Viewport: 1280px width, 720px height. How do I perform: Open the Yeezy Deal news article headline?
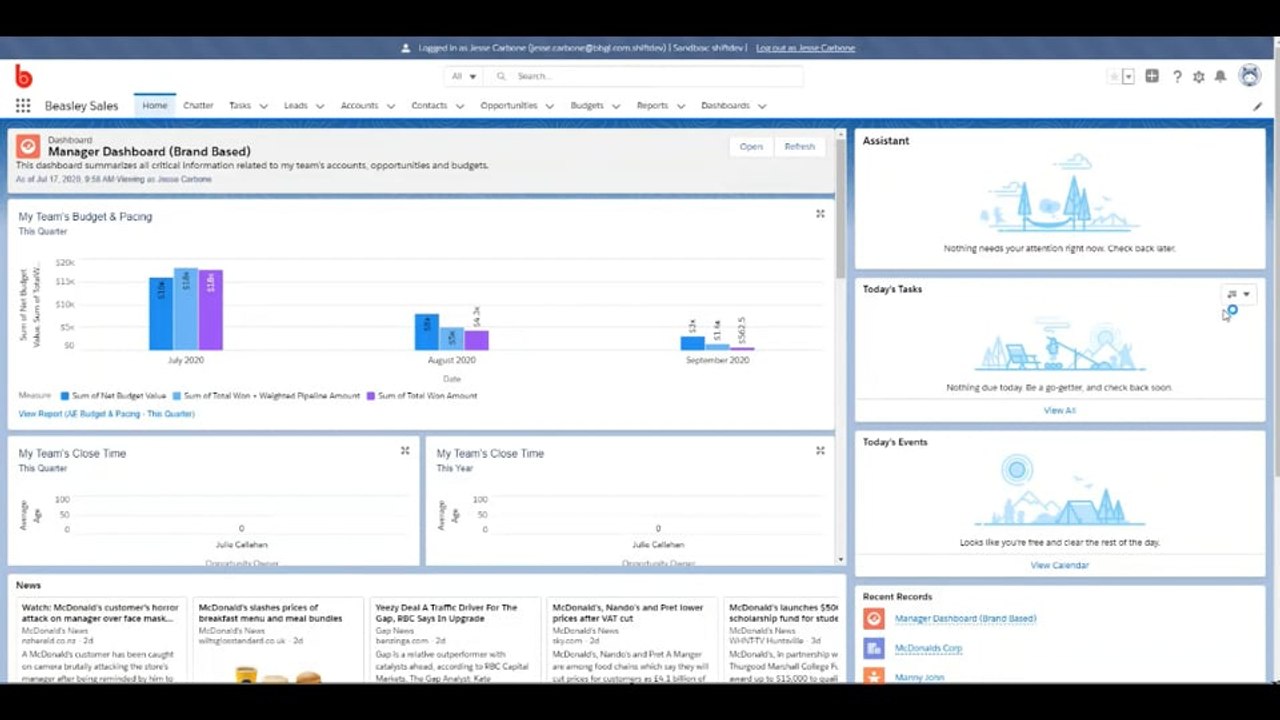pyautogui.click(x=446, y=613)
